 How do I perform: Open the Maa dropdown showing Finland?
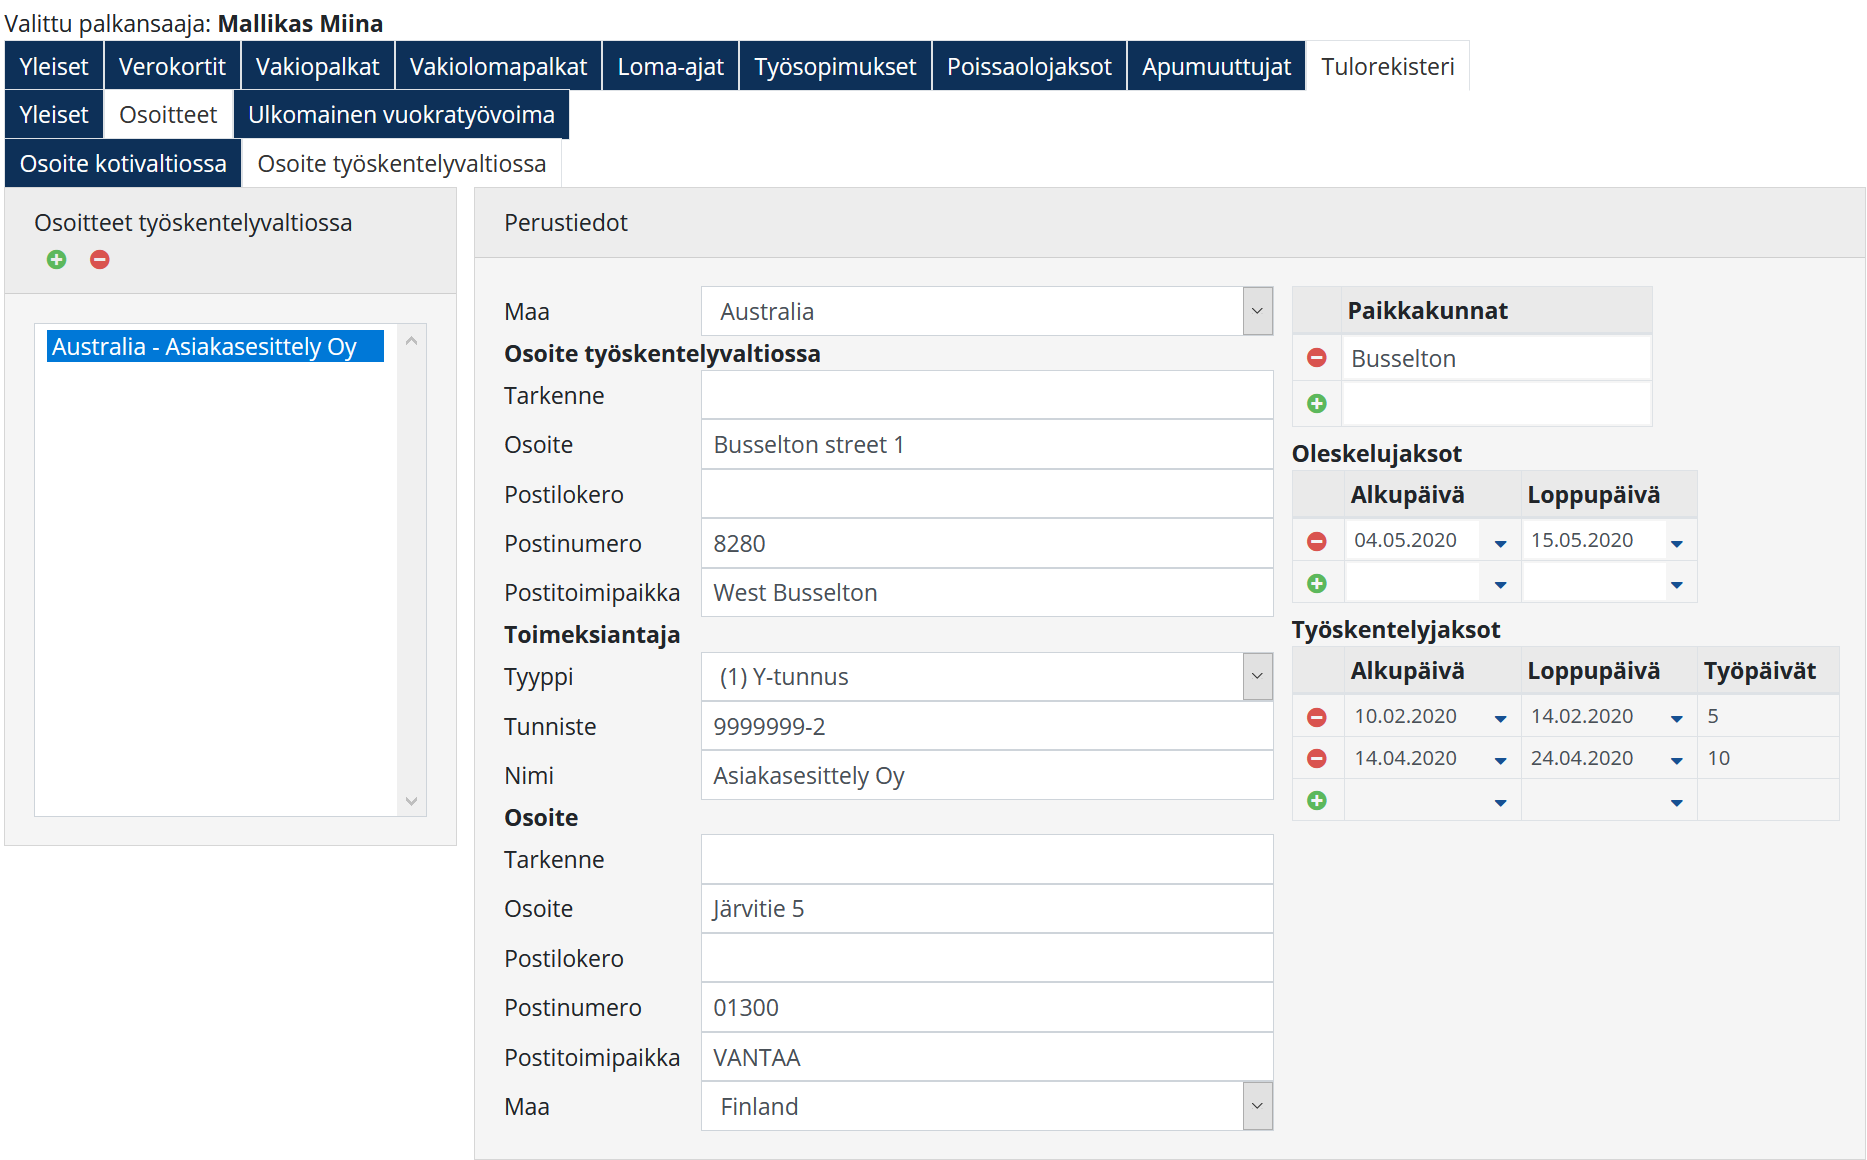[1257, 1107]
